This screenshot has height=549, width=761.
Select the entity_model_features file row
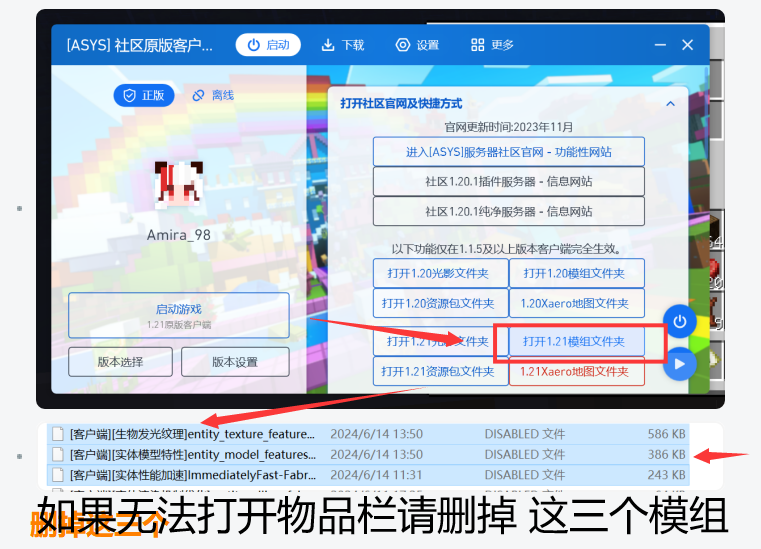(x=368, y=454)
